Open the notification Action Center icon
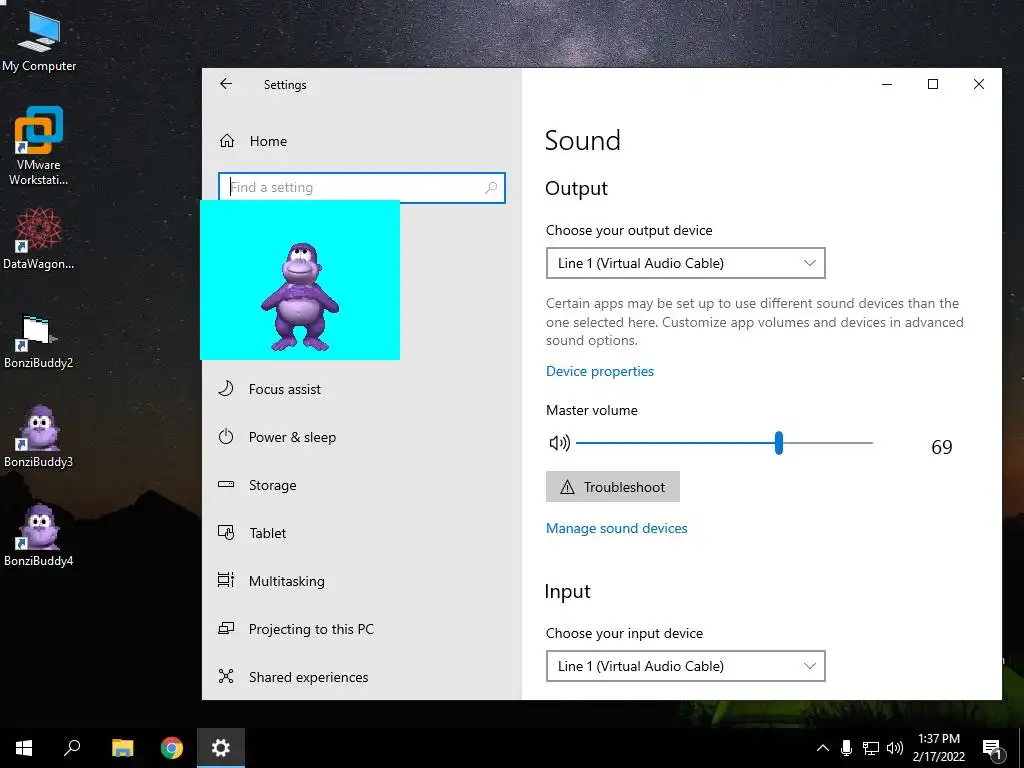This screenshot has height=768, width=1024. (x=992, y=749)
